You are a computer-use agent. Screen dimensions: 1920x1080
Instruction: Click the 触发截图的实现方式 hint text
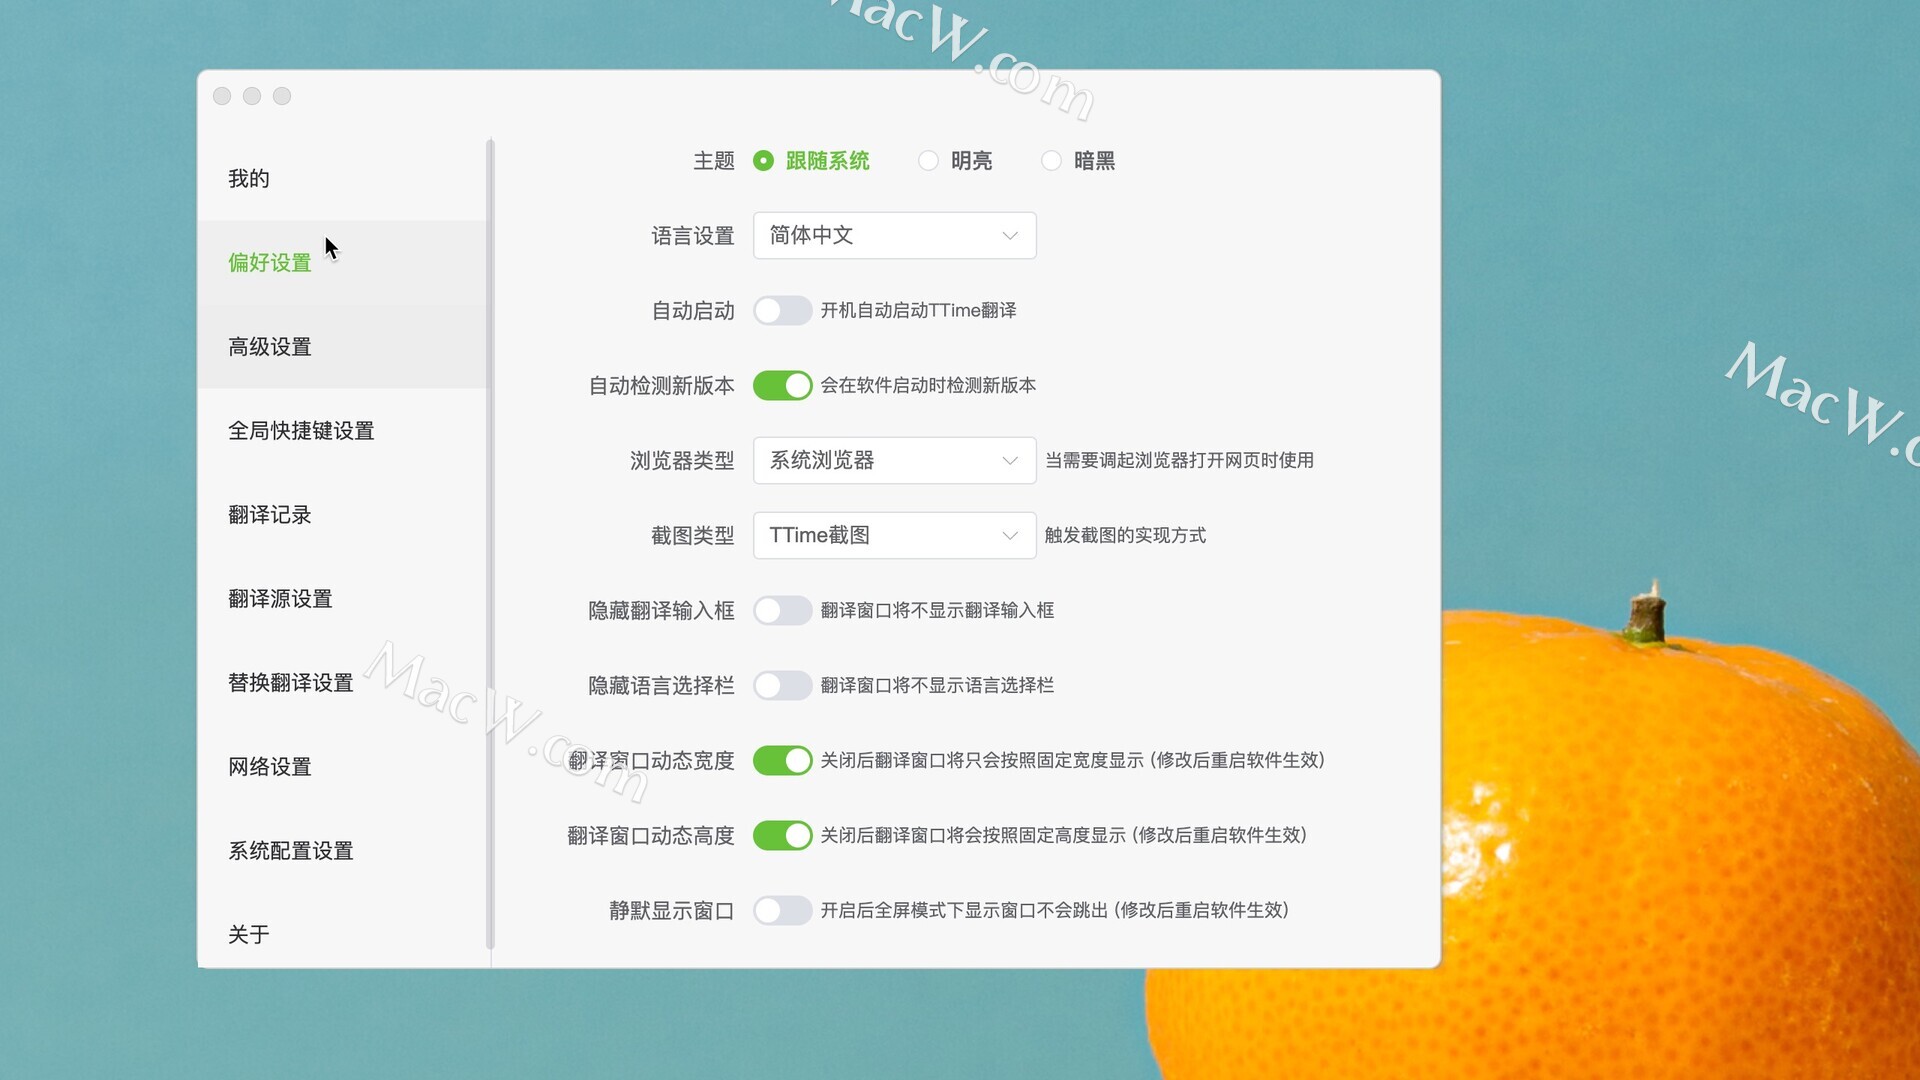click(1125, 536)
